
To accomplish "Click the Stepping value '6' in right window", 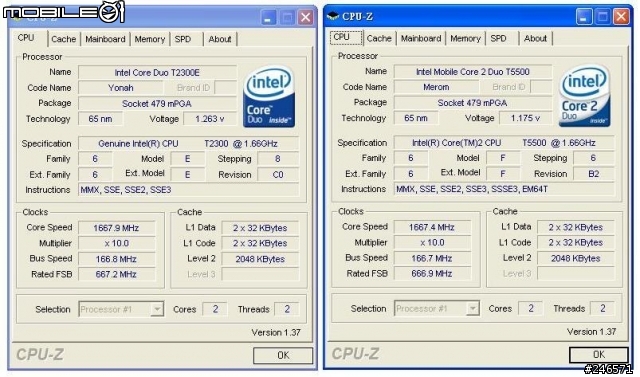I will tap(593, 158).
